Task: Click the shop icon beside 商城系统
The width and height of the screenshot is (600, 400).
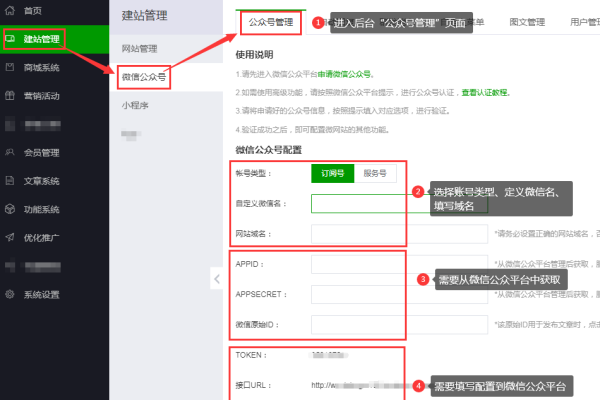Action: point(10,67)
